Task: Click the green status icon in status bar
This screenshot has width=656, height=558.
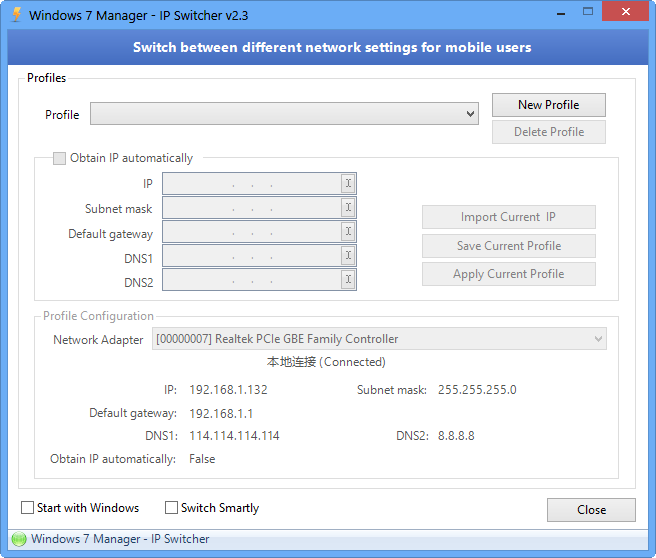Action: point(19,539)
